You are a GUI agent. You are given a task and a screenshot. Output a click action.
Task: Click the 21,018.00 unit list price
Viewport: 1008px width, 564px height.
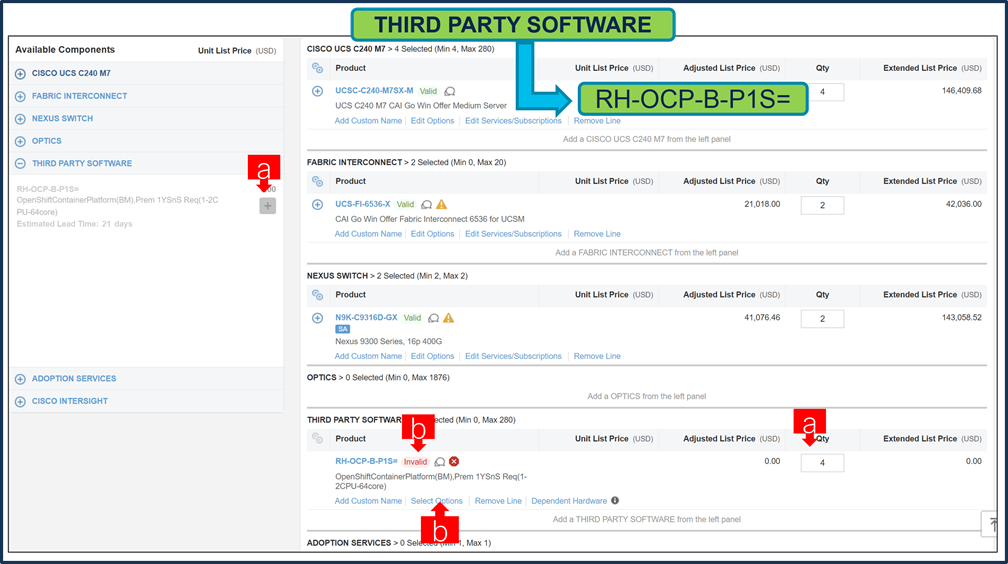pos(762,204)
